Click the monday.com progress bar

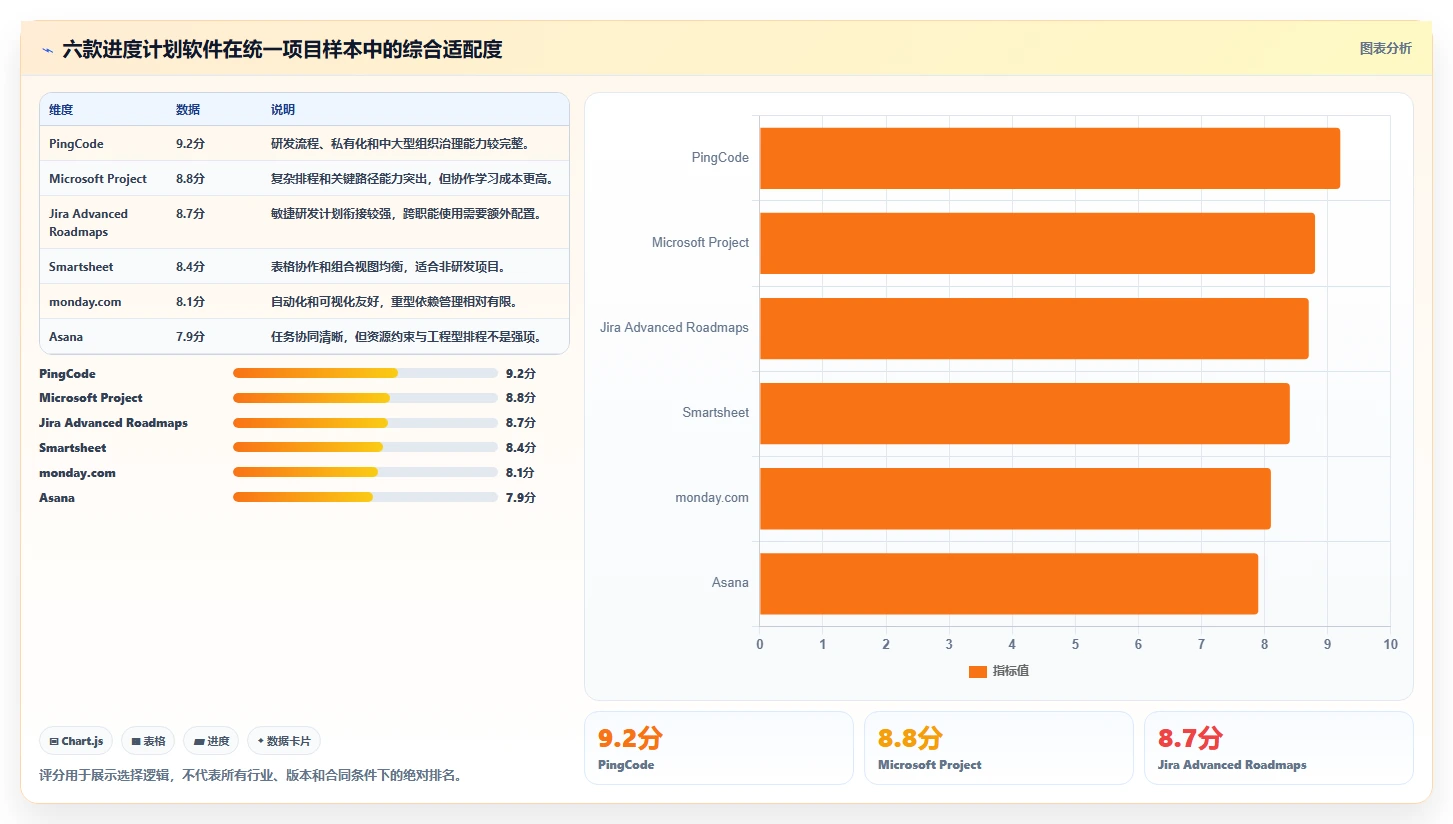click(x=365, y=472)
